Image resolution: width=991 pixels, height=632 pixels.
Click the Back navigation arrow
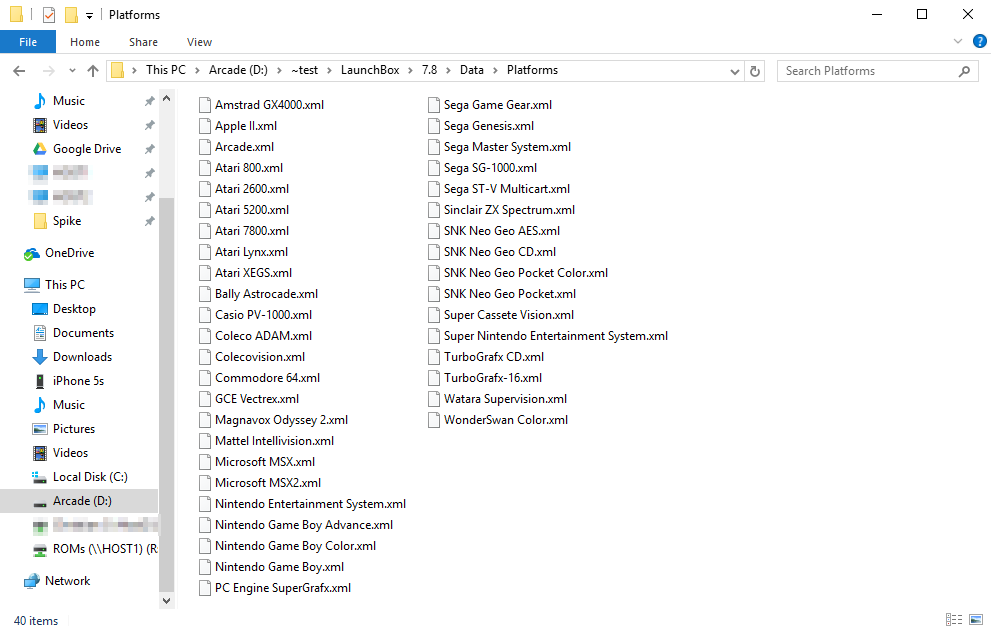19,71
